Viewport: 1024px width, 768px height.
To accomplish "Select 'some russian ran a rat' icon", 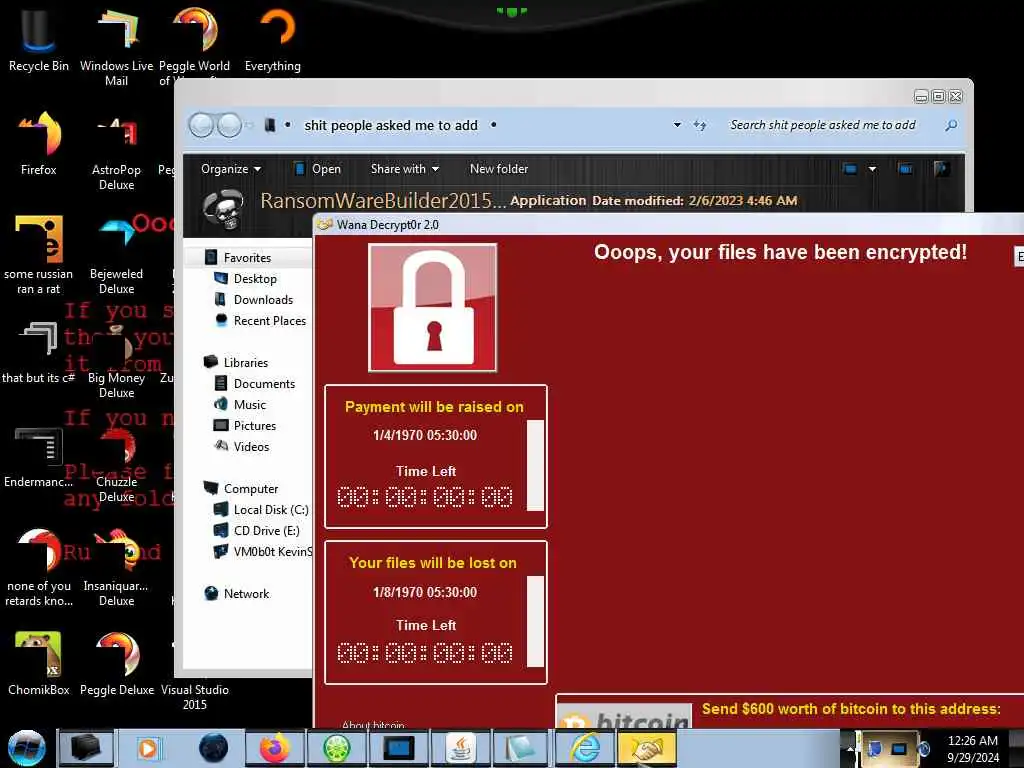I will coord(39,255).
